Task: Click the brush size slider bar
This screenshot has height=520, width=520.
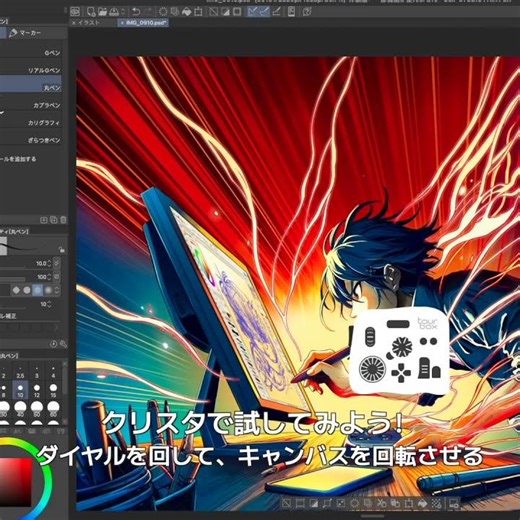Action: pos(13,267)
